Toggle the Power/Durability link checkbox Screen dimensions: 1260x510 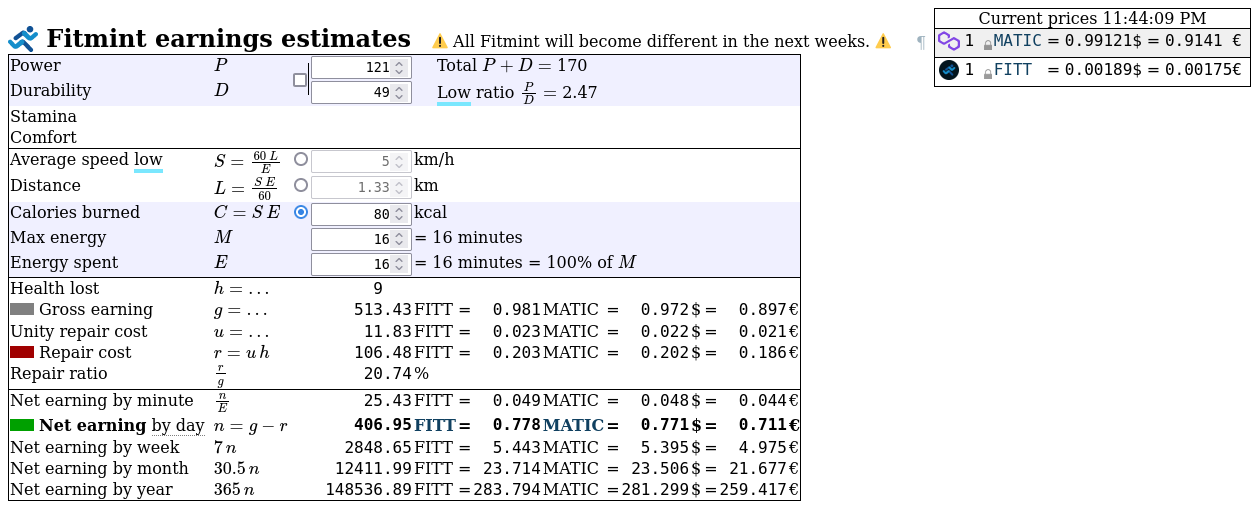[x=300, y=80]
